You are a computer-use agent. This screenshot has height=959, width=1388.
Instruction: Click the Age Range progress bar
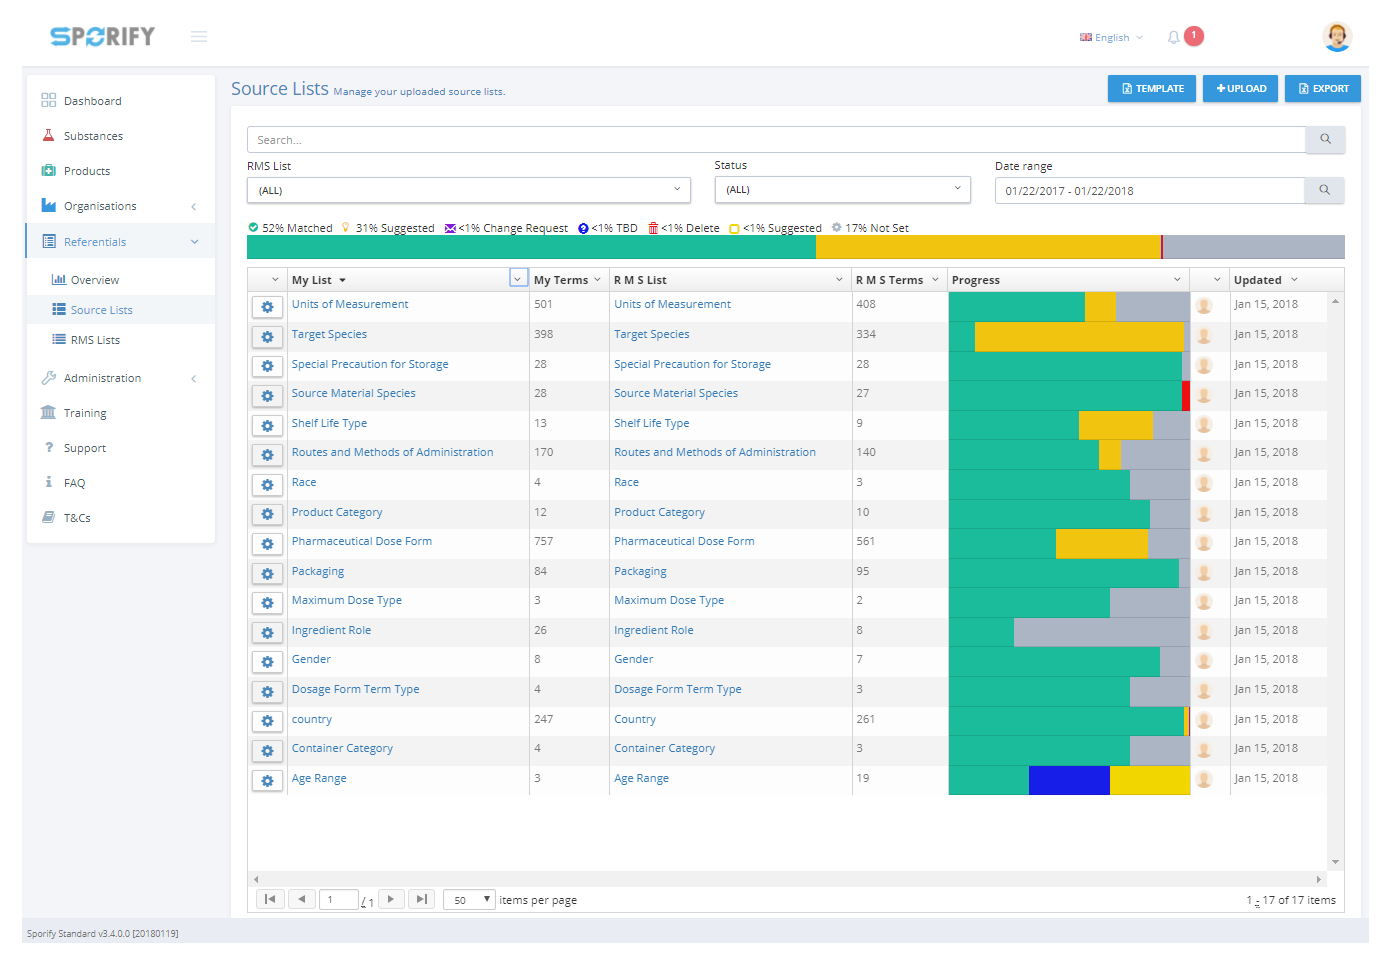(x=1070, y=780)
